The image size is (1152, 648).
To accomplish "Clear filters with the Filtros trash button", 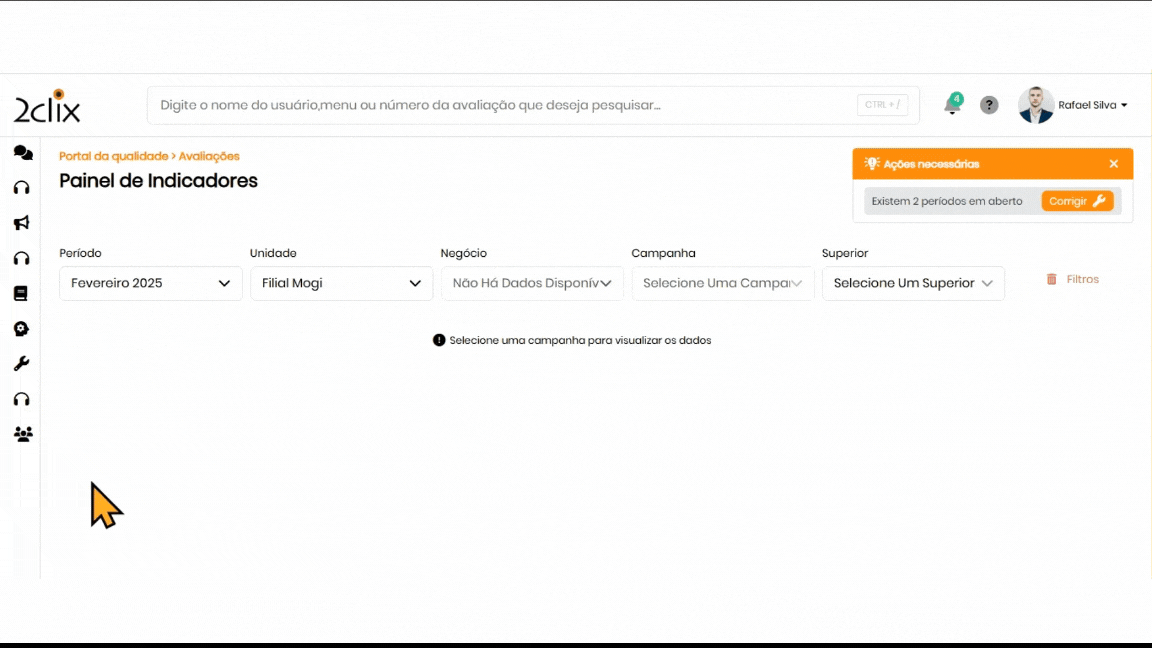I will point(1072,280).
